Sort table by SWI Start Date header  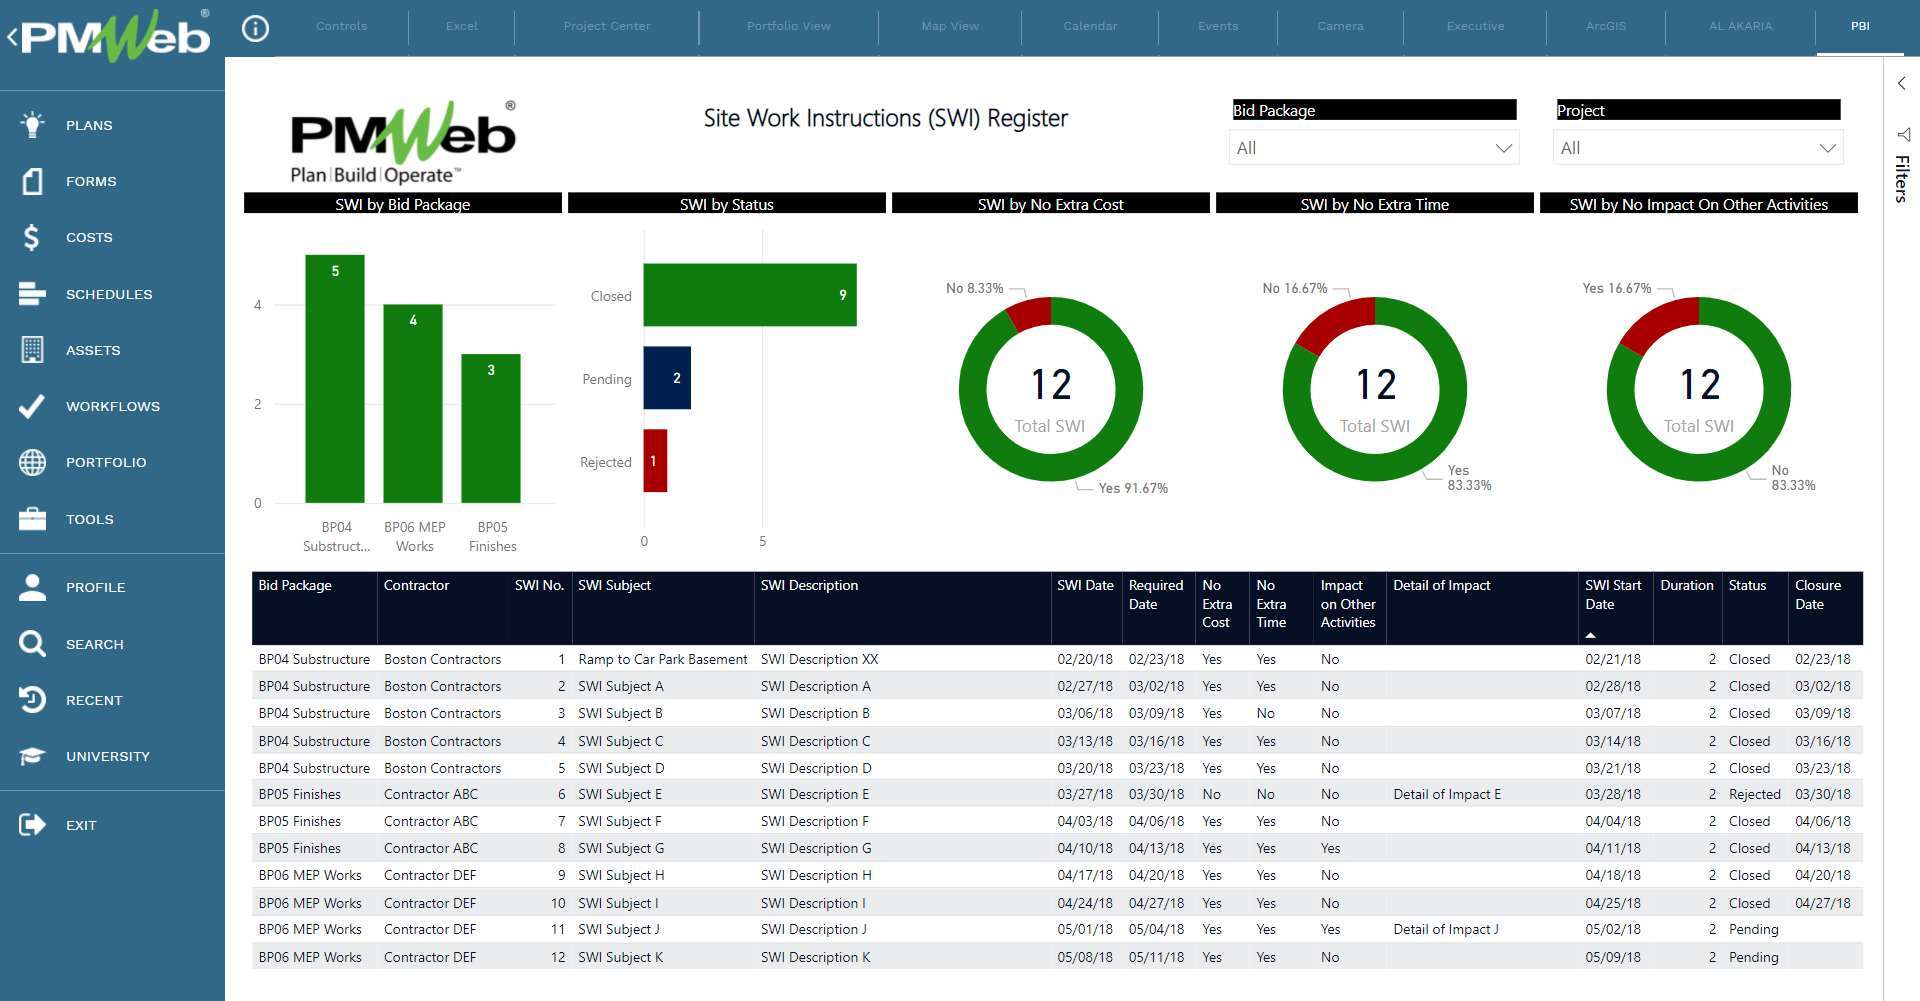click(x=1612, y=595)
